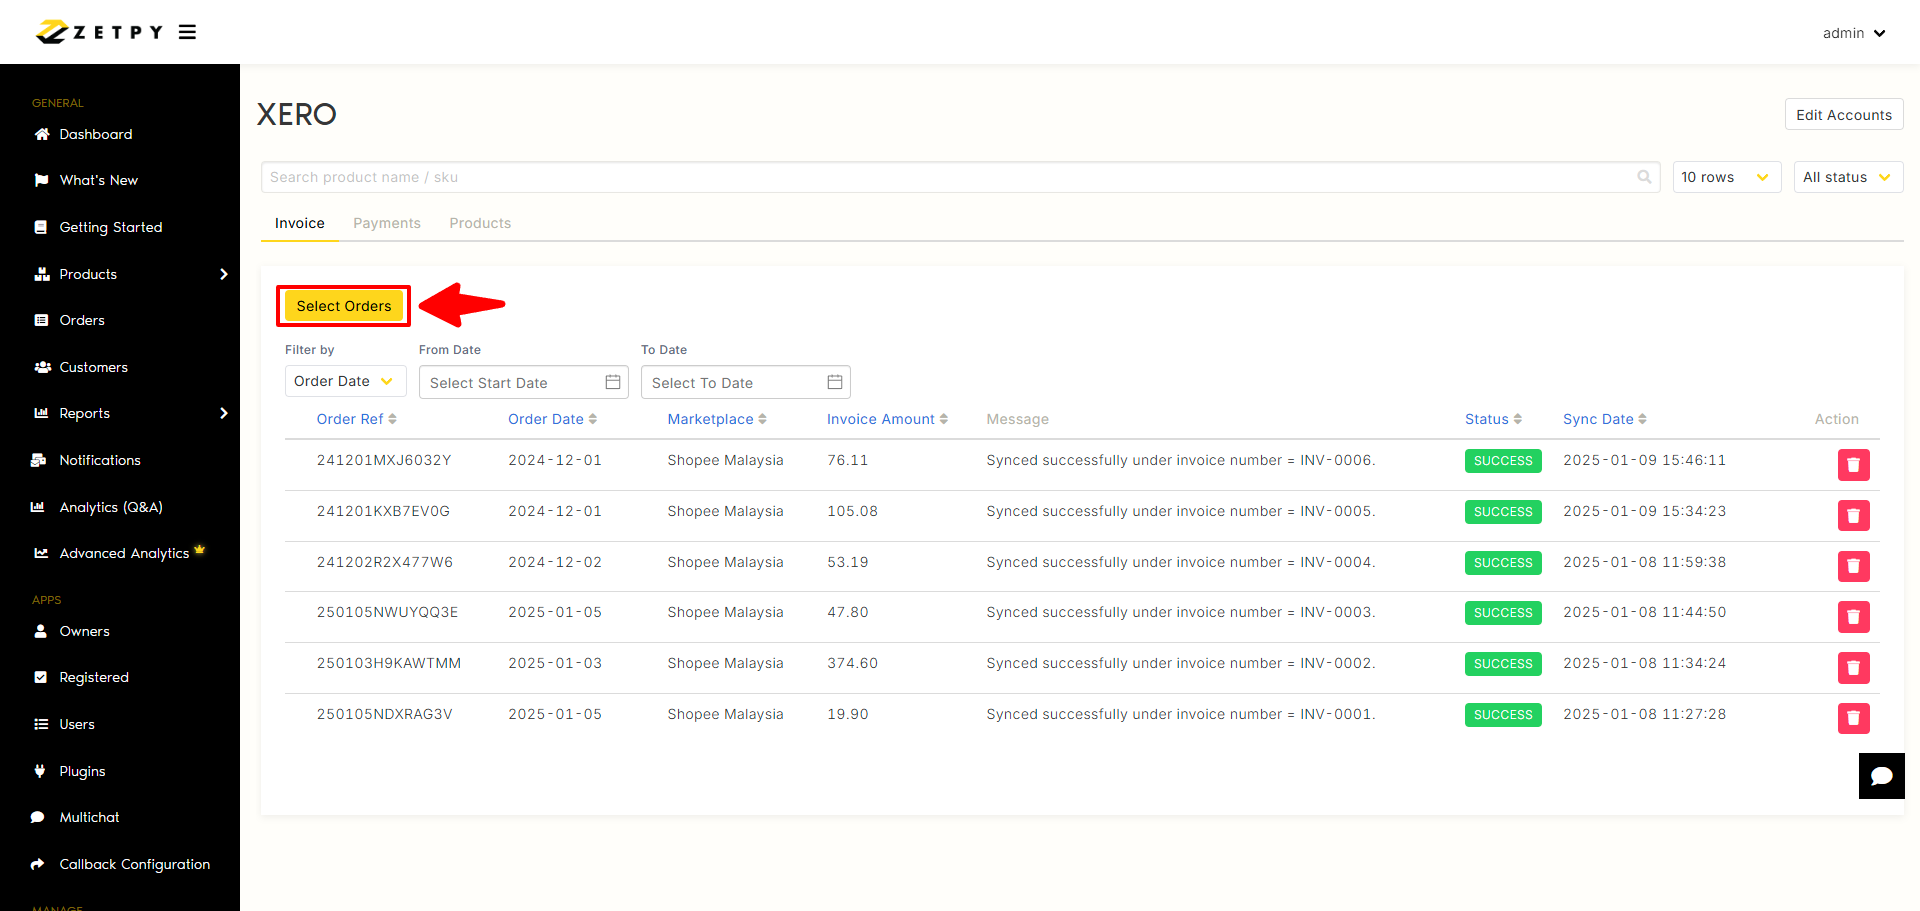Open the 10 rows dropdown

click(1726, 177)
